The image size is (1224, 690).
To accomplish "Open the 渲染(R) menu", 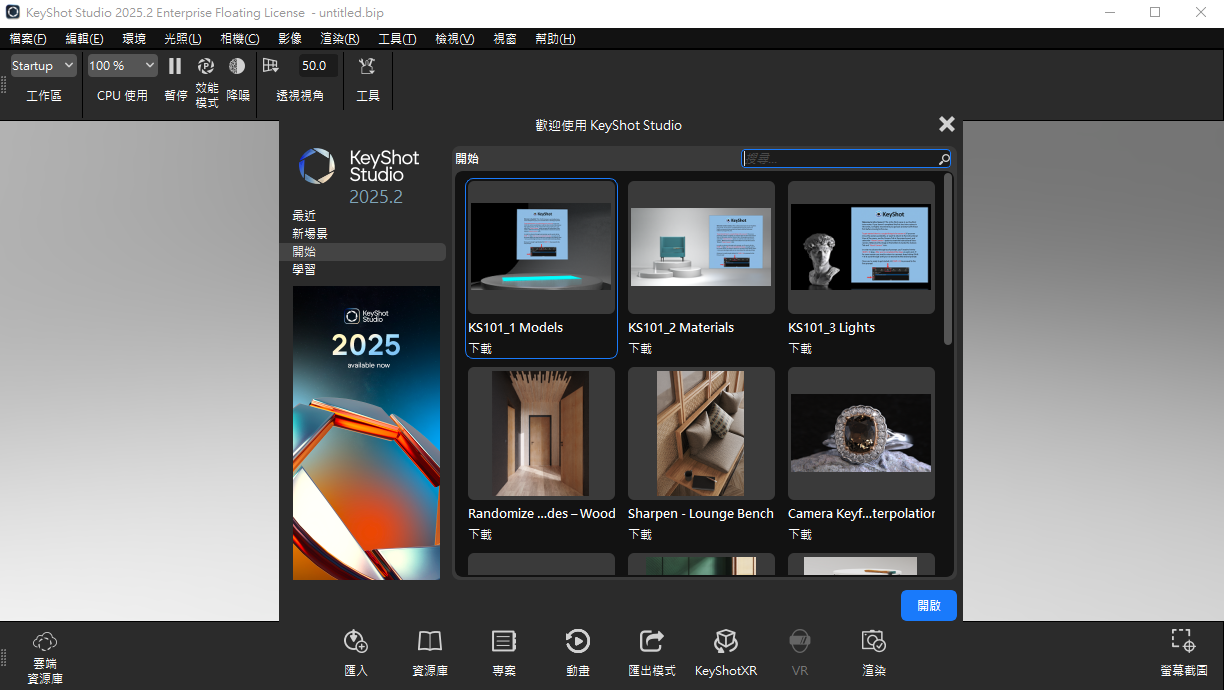I will (x=340, y=39).
